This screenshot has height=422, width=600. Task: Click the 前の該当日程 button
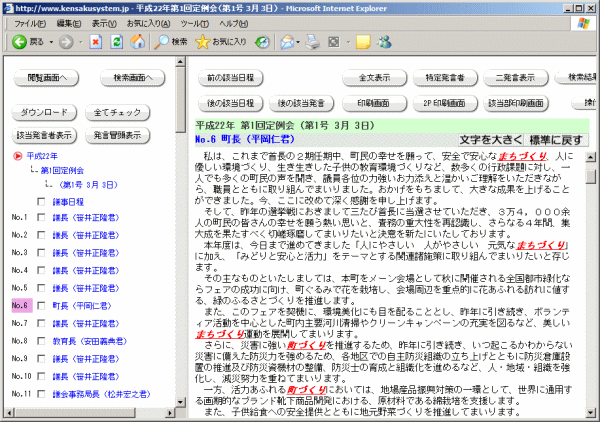(231, 78)
